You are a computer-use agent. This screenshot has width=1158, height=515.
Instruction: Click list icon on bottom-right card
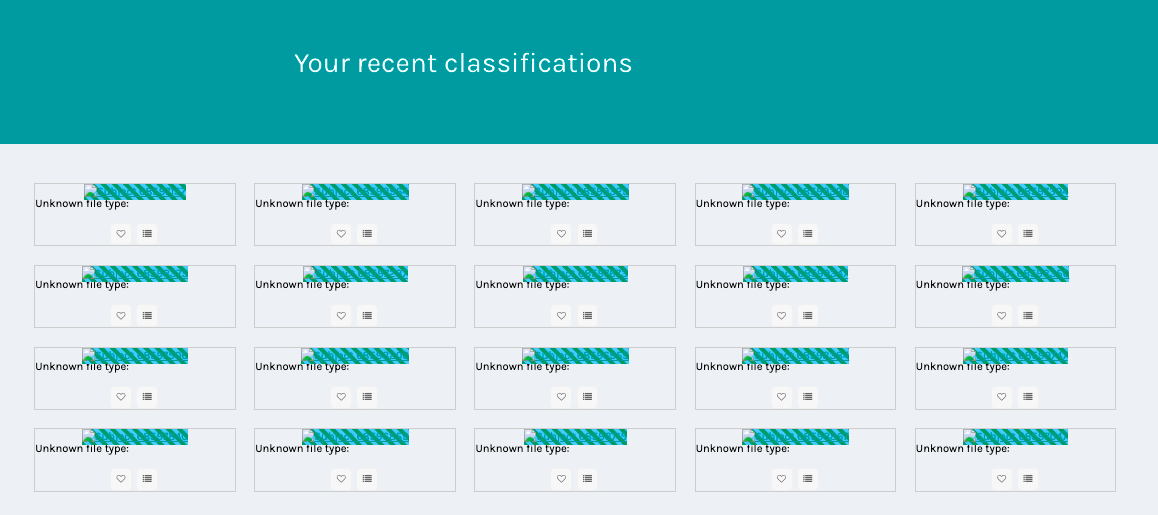tap(1027, 479)
